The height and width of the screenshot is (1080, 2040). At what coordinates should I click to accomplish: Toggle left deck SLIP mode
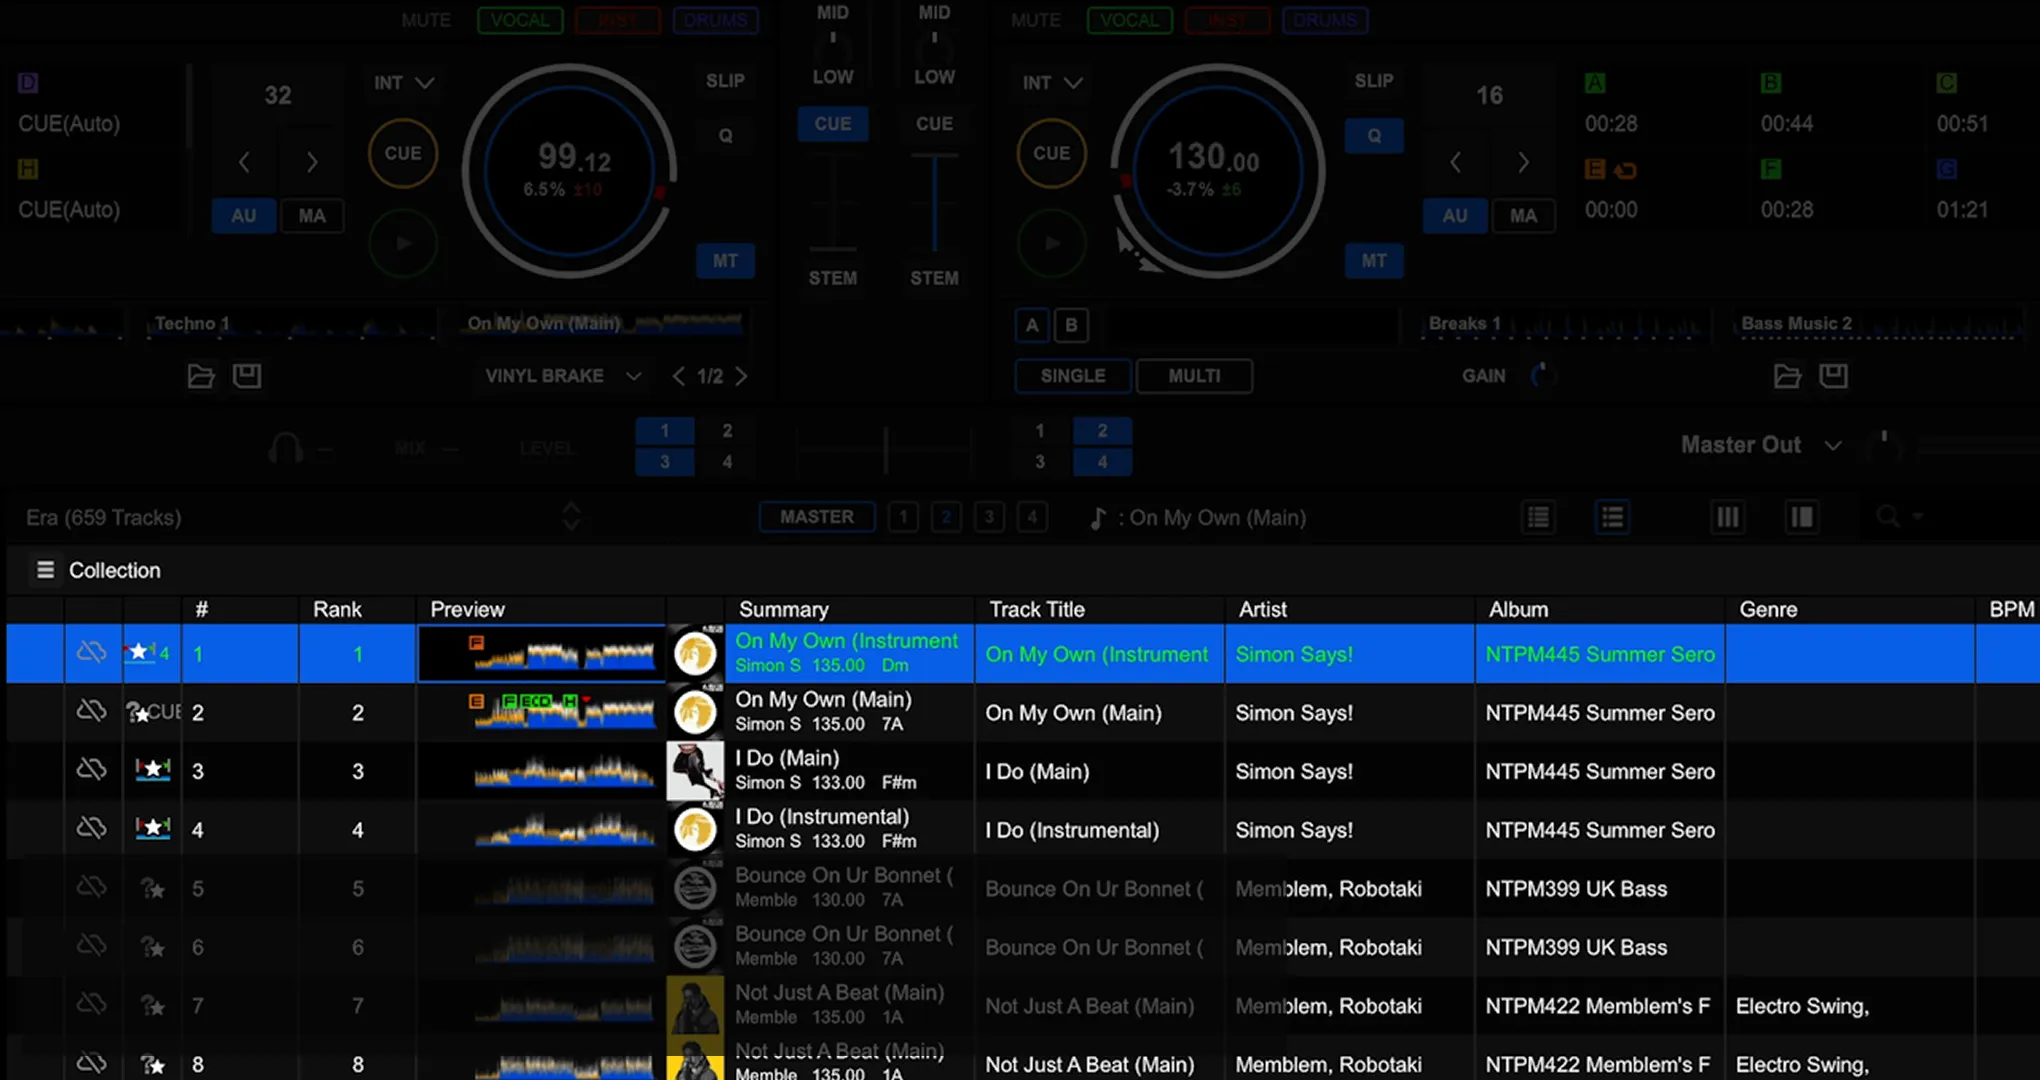[x=725, y=81]
